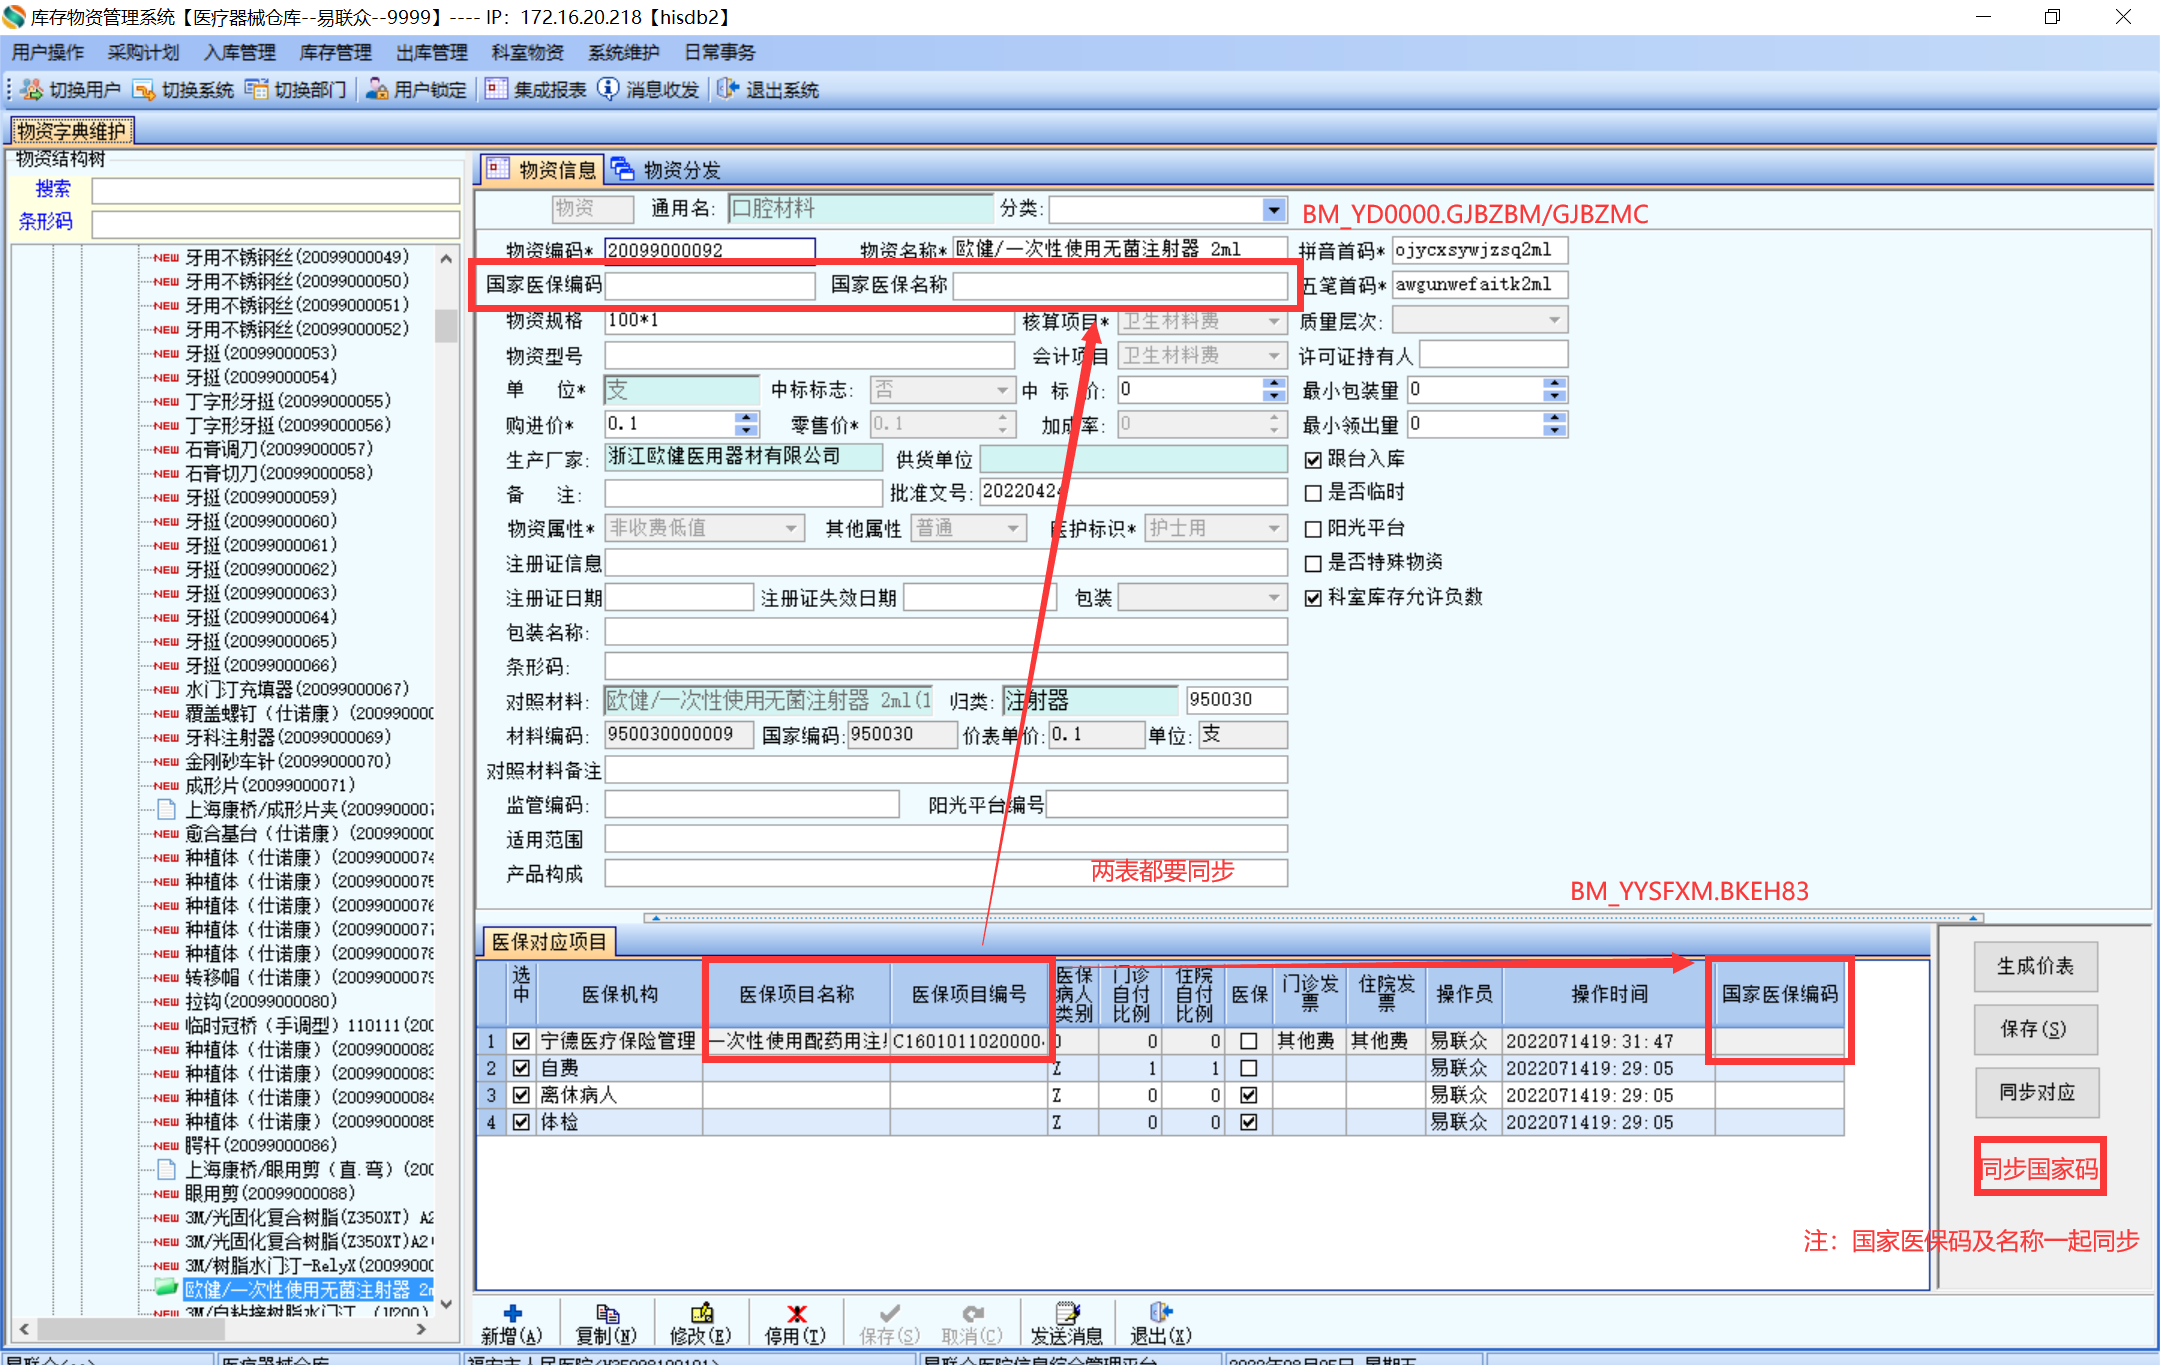Open the 入库管理 menu
This screenshot has width=2160, height=1365.
point(239,53)
